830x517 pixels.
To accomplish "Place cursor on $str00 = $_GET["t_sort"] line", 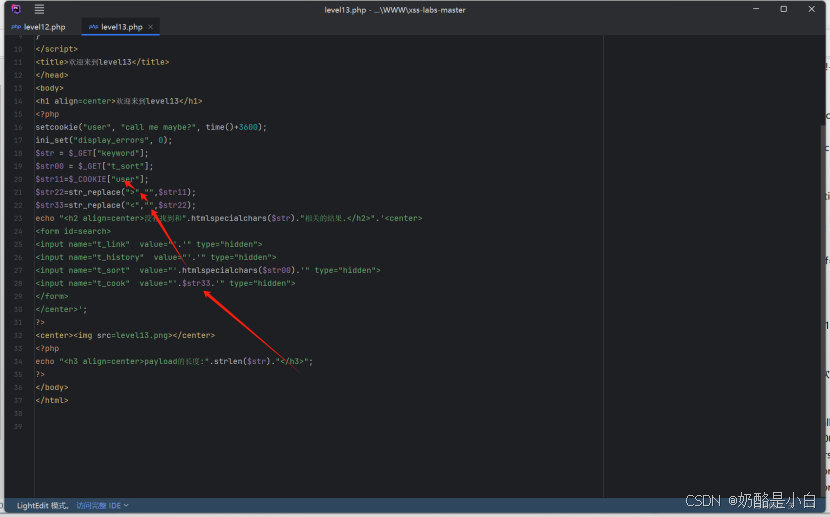I will point(94,166).
